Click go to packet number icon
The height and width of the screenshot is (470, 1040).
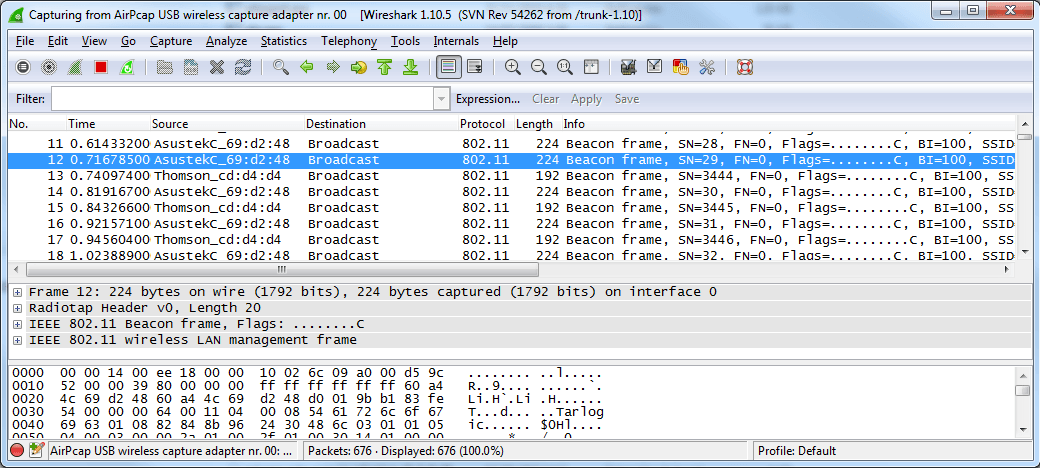pos(359,67)
